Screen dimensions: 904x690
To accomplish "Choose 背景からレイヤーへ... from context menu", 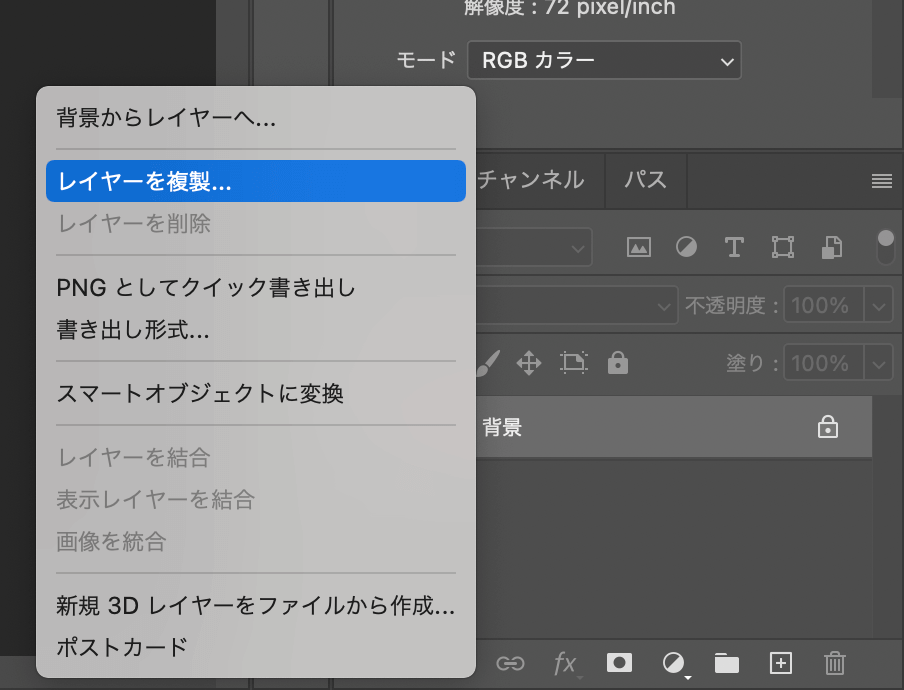I will pos(255,118).
